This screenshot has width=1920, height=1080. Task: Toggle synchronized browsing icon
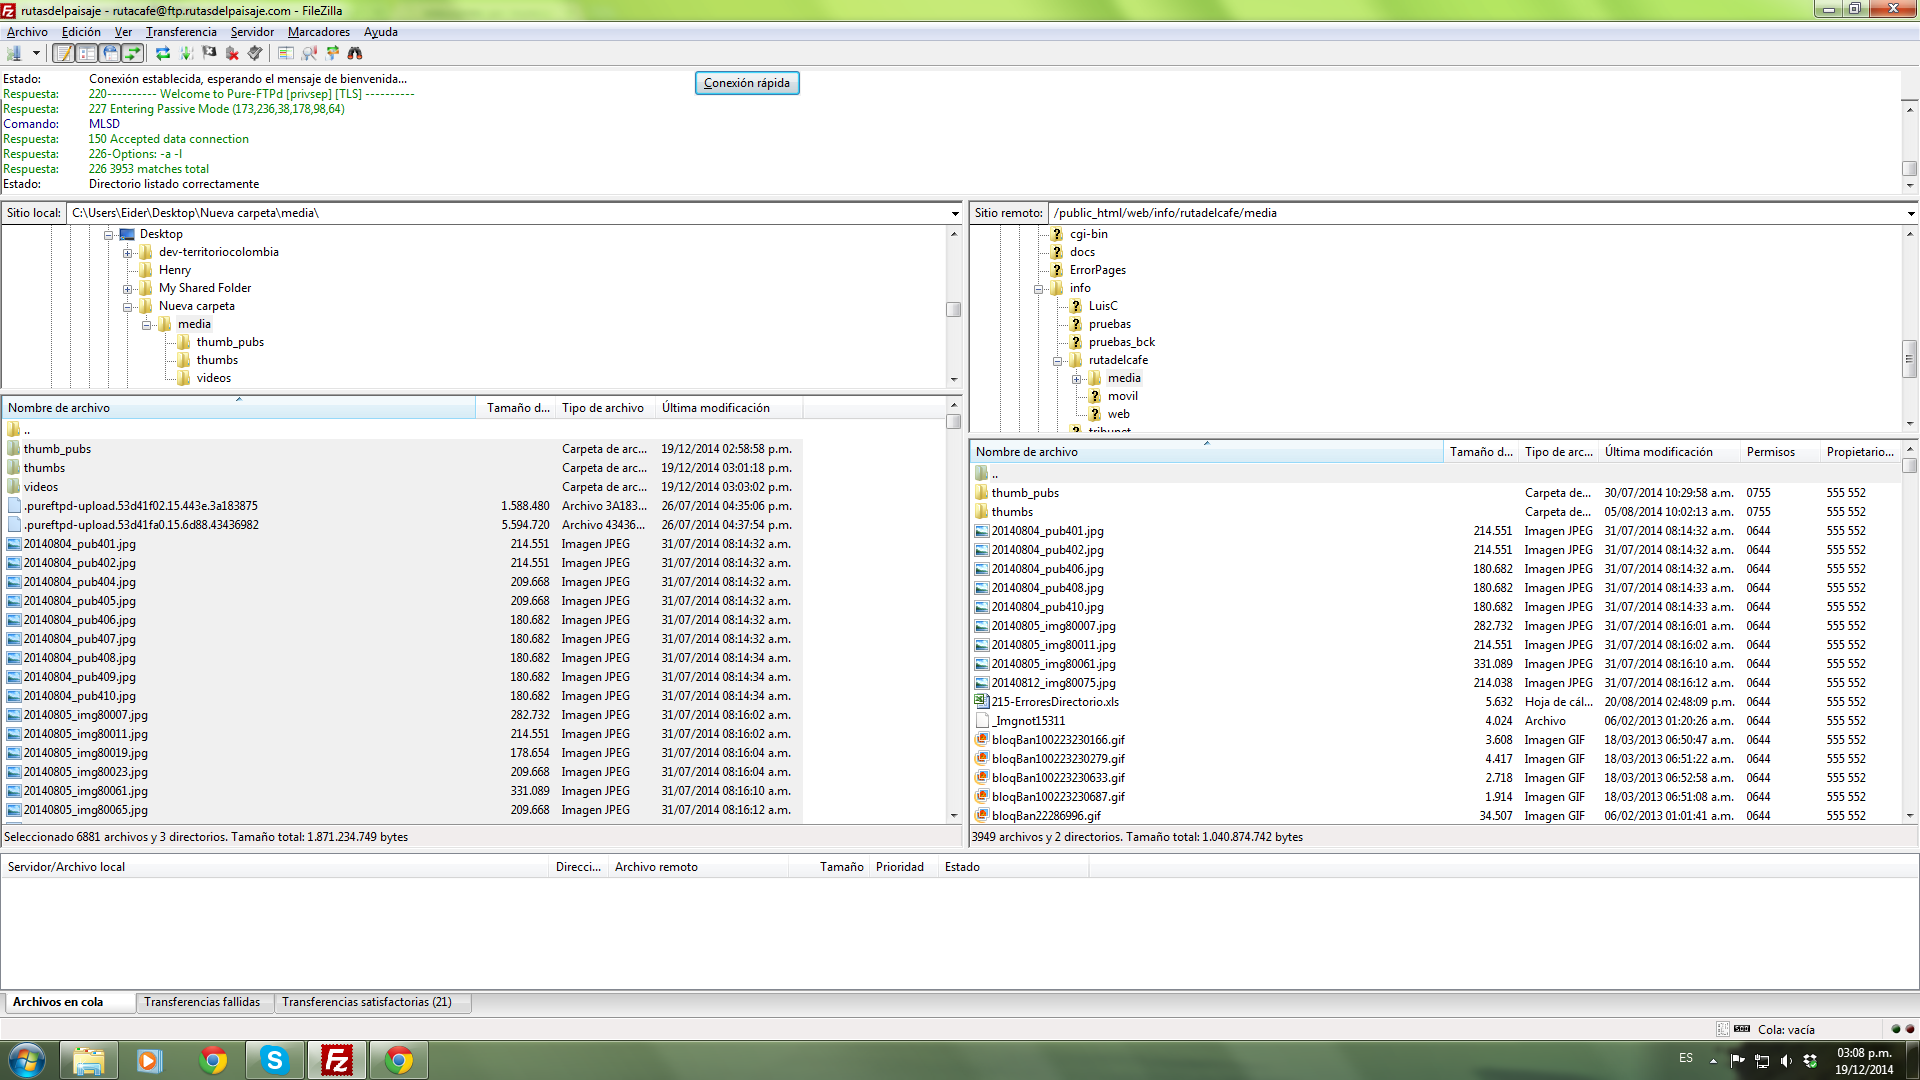tap(332, 53)
